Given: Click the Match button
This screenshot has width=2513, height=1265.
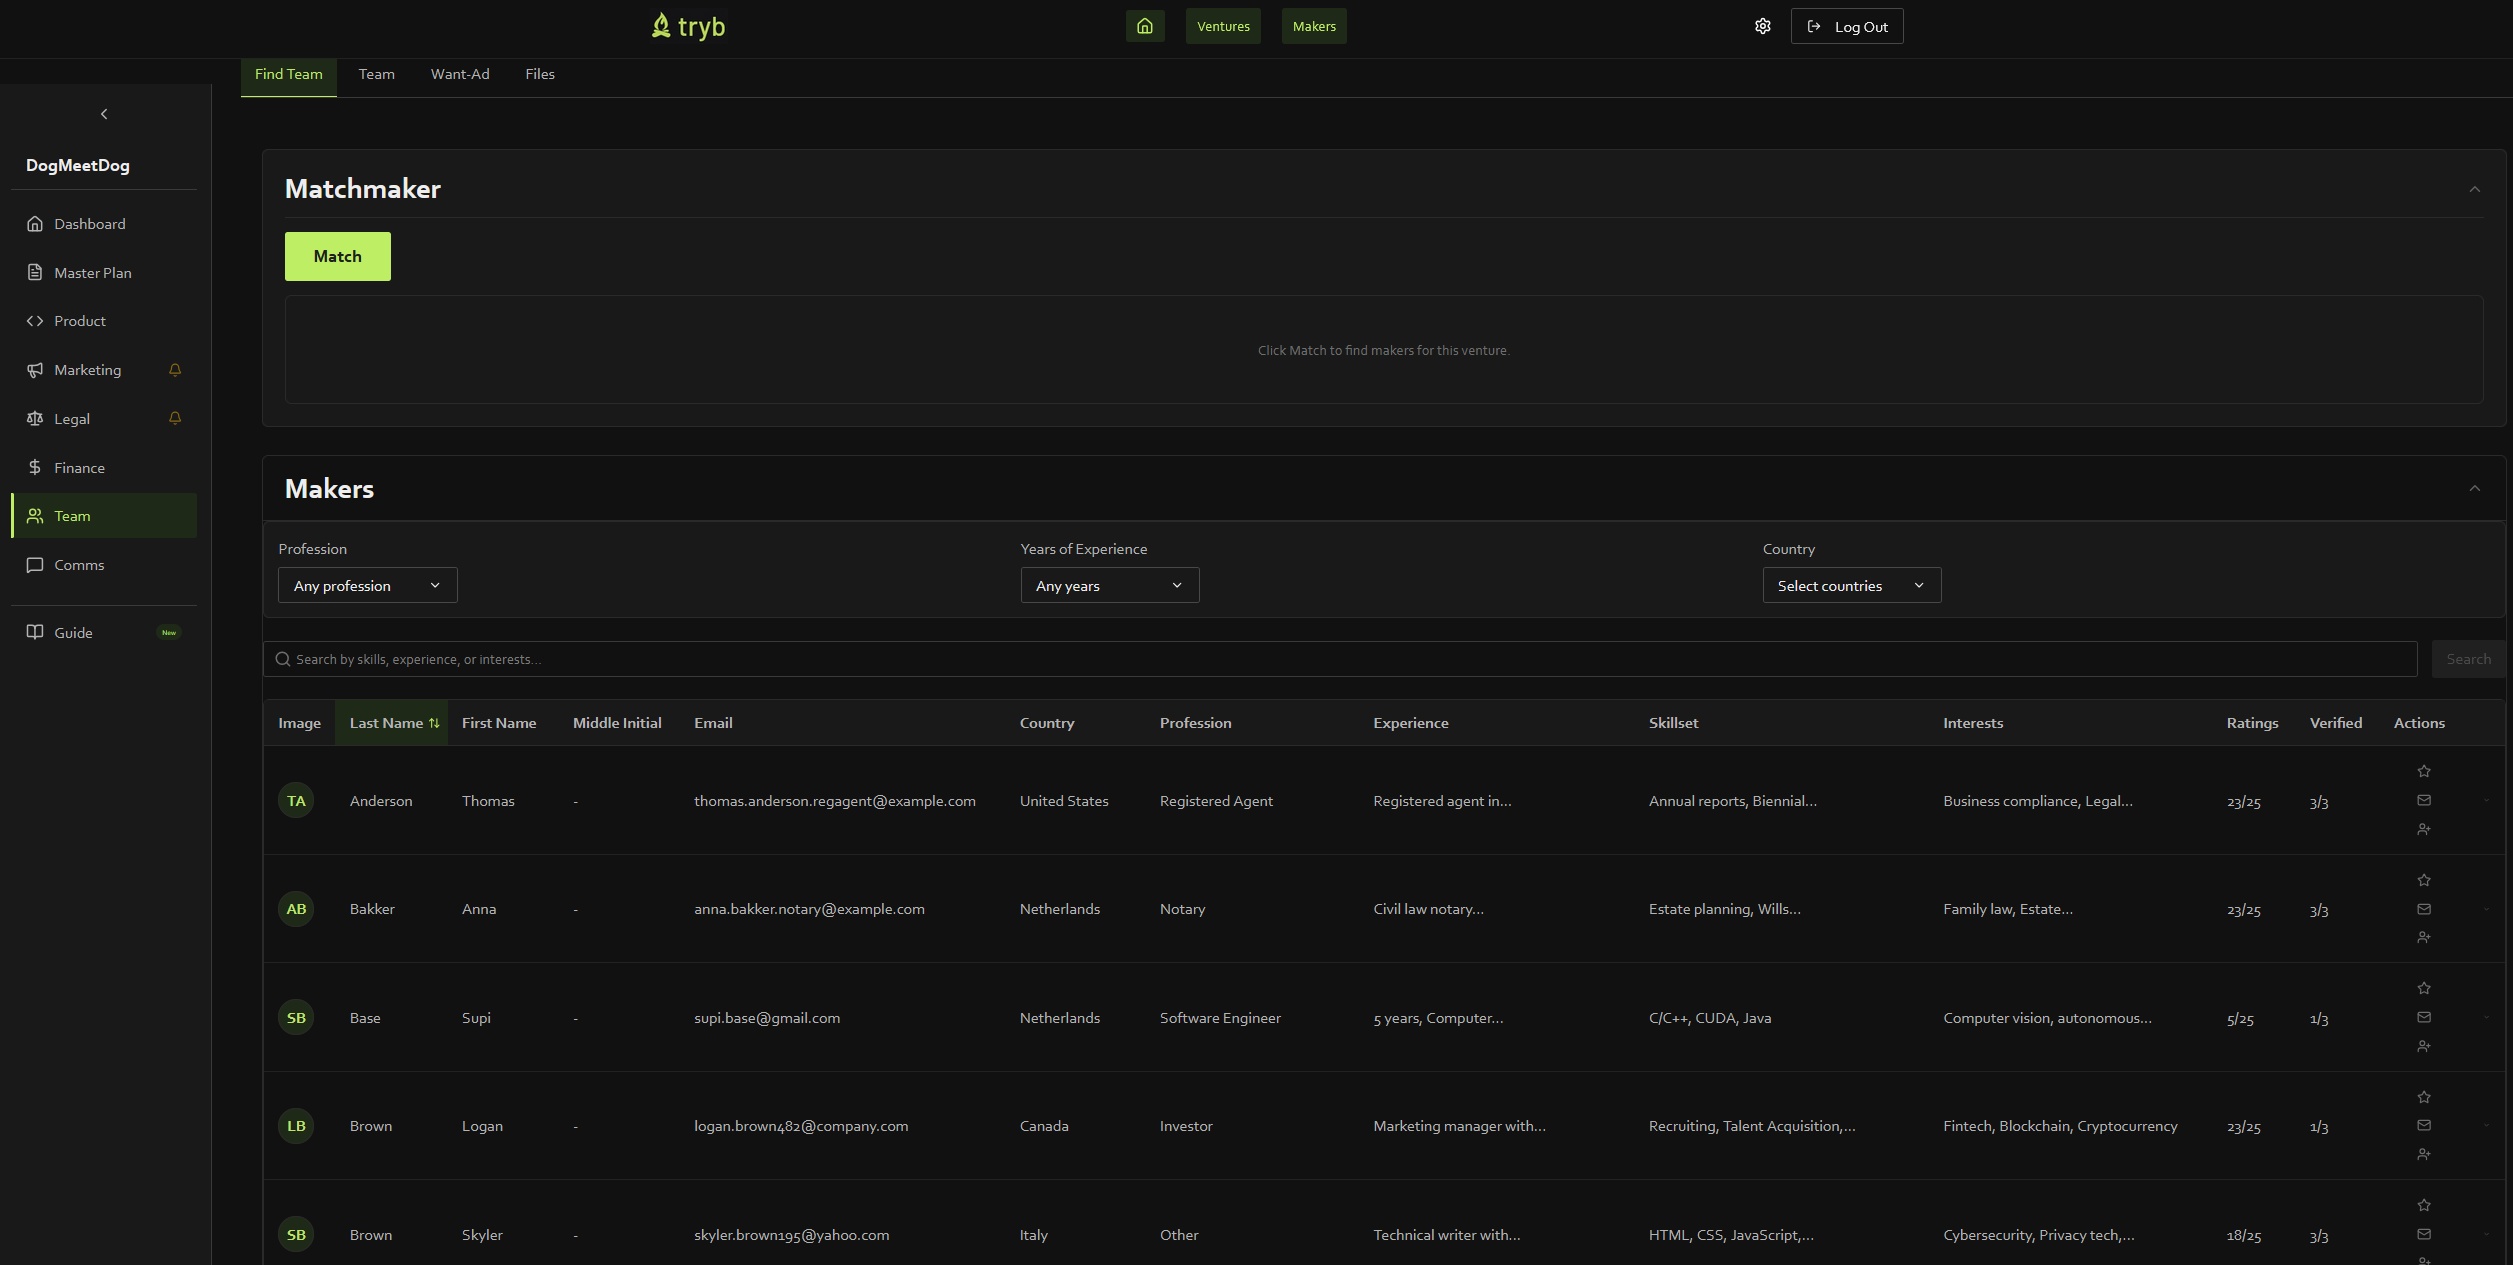Looking at the screenshot, I should (x=337, y=256).
